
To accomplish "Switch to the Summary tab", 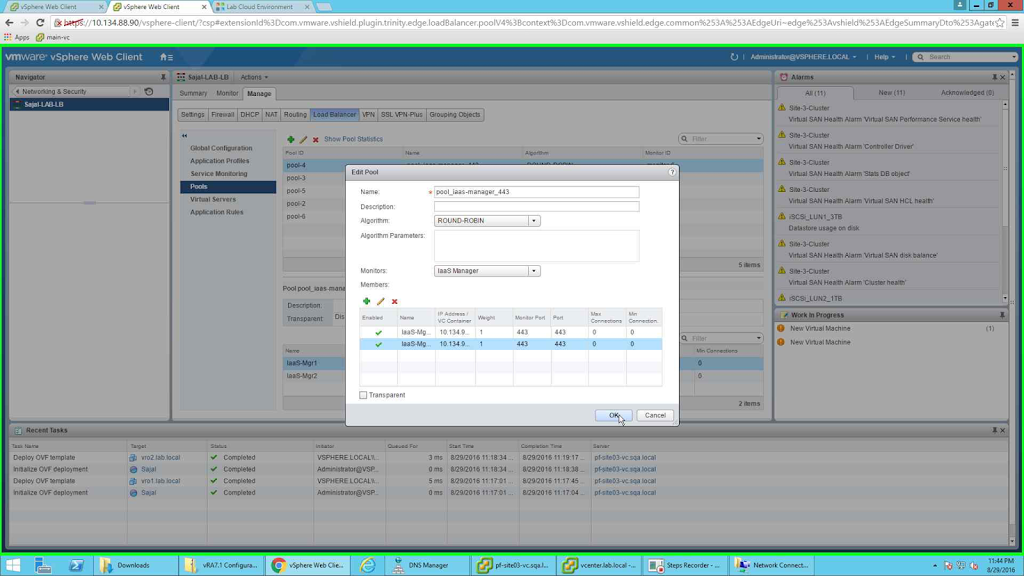I will tap(193, 93).
